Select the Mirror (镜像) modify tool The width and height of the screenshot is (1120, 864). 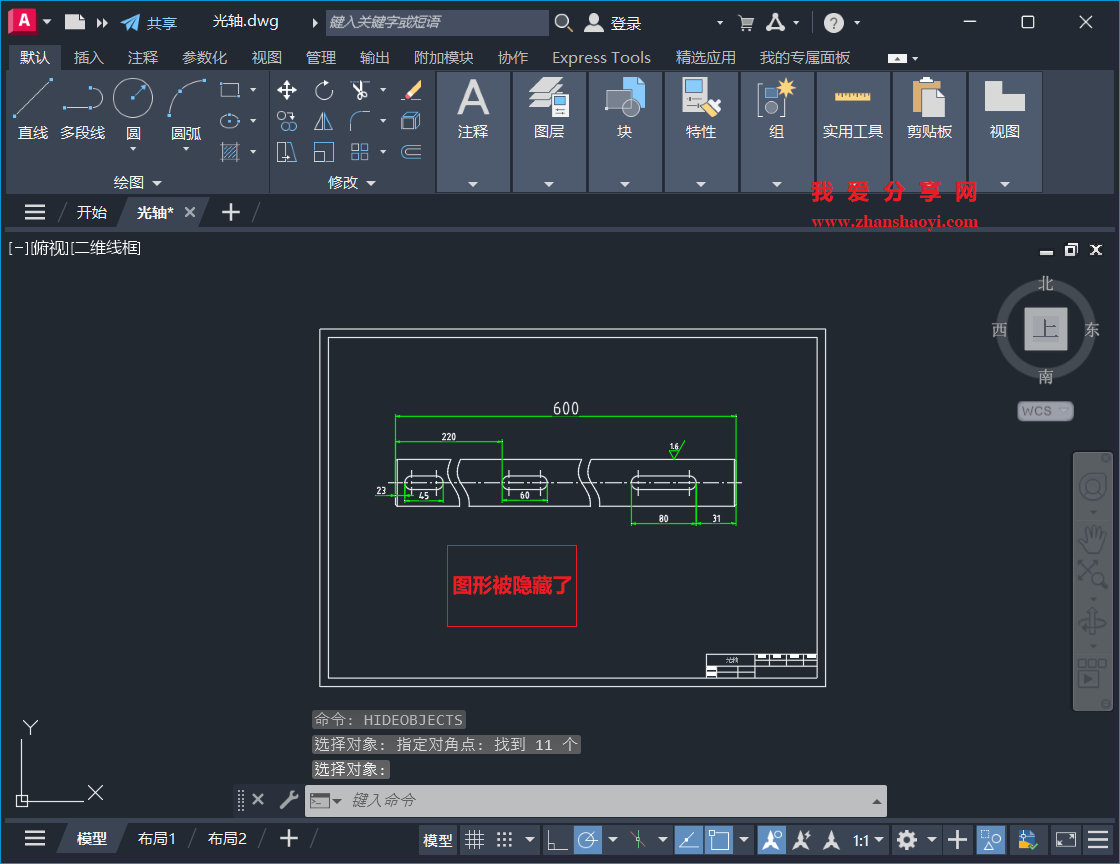click(x=323, y=120)
